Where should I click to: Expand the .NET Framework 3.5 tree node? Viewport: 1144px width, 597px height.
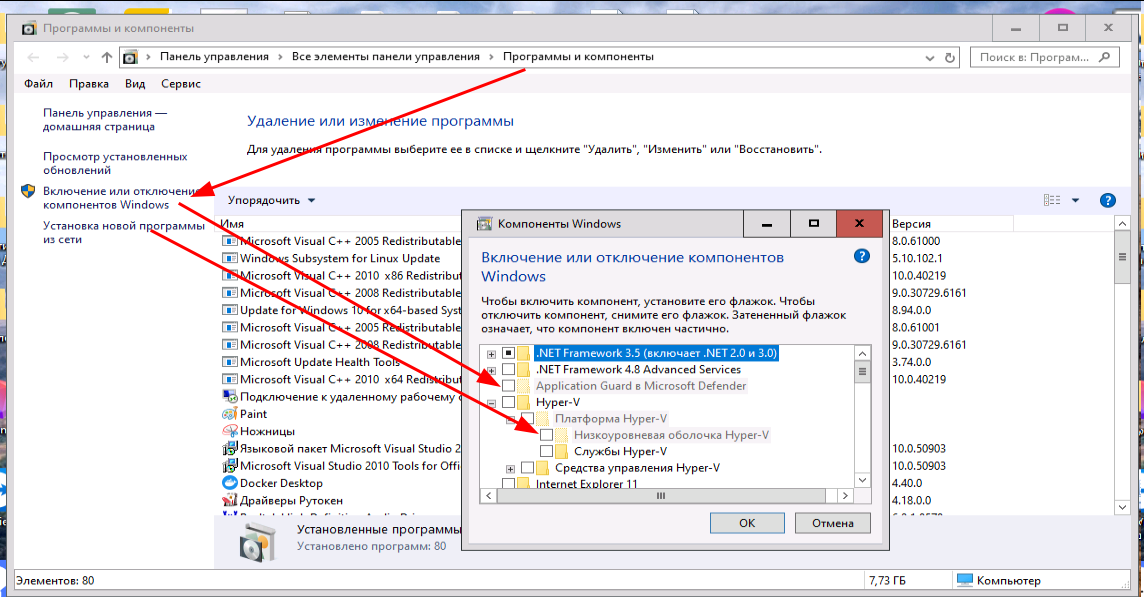pos(491,354)
